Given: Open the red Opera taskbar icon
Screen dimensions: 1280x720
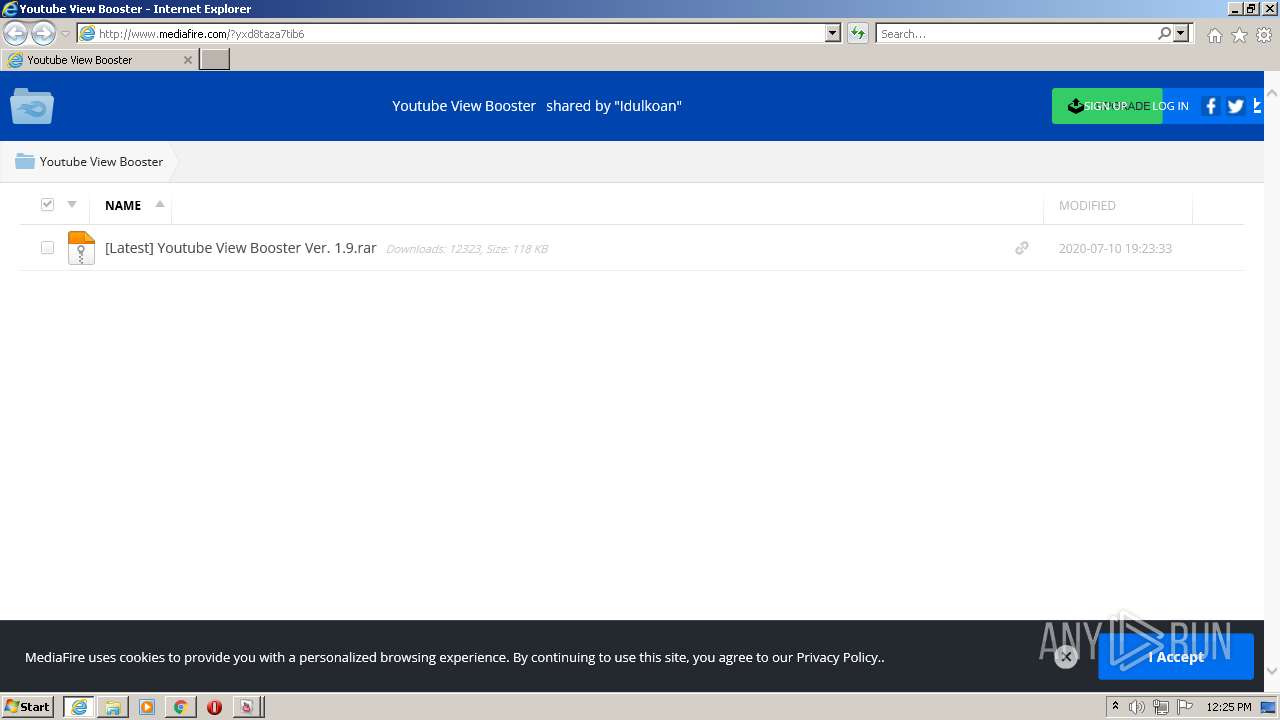Looking at the screenshot, I should 214,707.
